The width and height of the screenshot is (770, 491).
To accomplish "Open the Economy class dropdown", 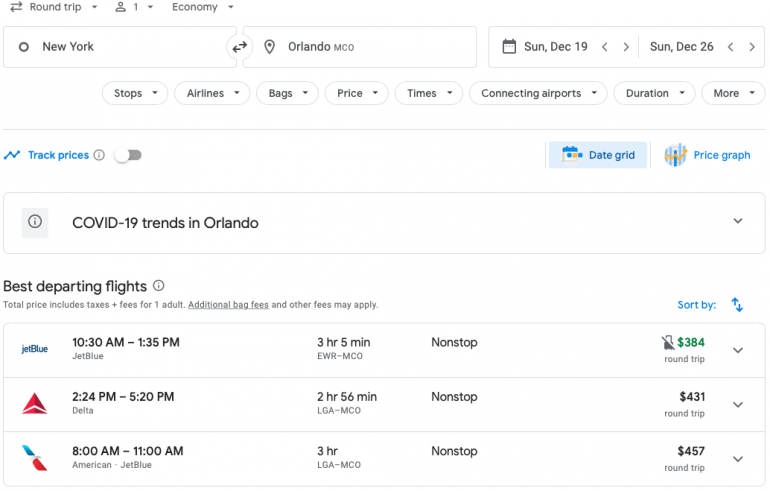I will pyautogui.click(x=202, y=7).
